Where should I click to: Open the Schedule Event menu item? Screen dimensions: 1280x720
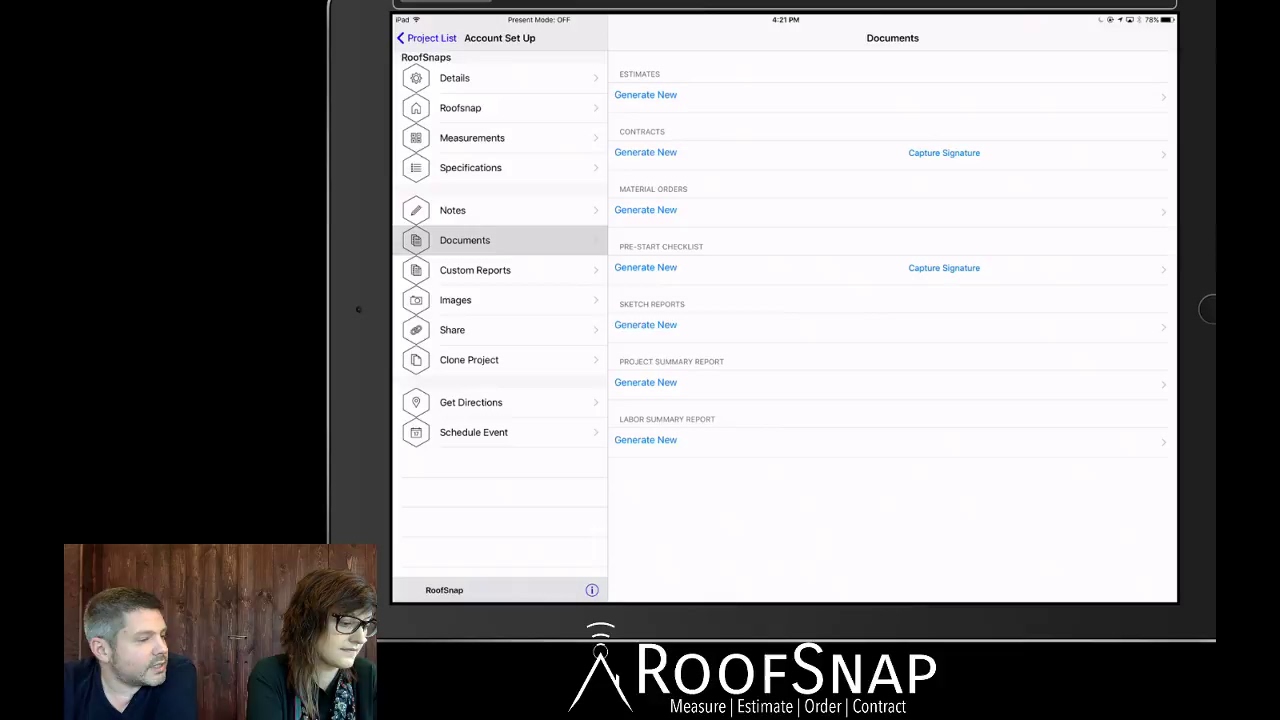click(x=500, y=432)
